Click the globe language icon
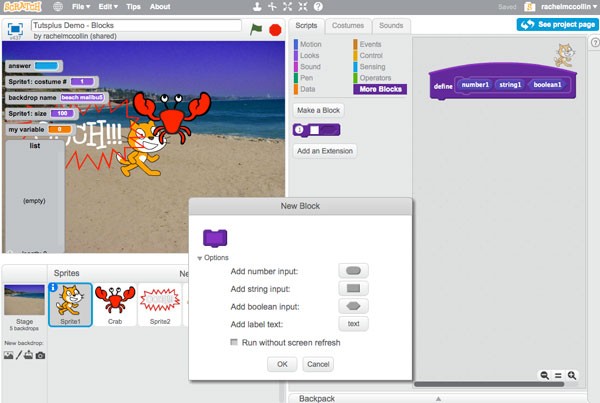This screenshot has width=600, height=403. point(58,7)
